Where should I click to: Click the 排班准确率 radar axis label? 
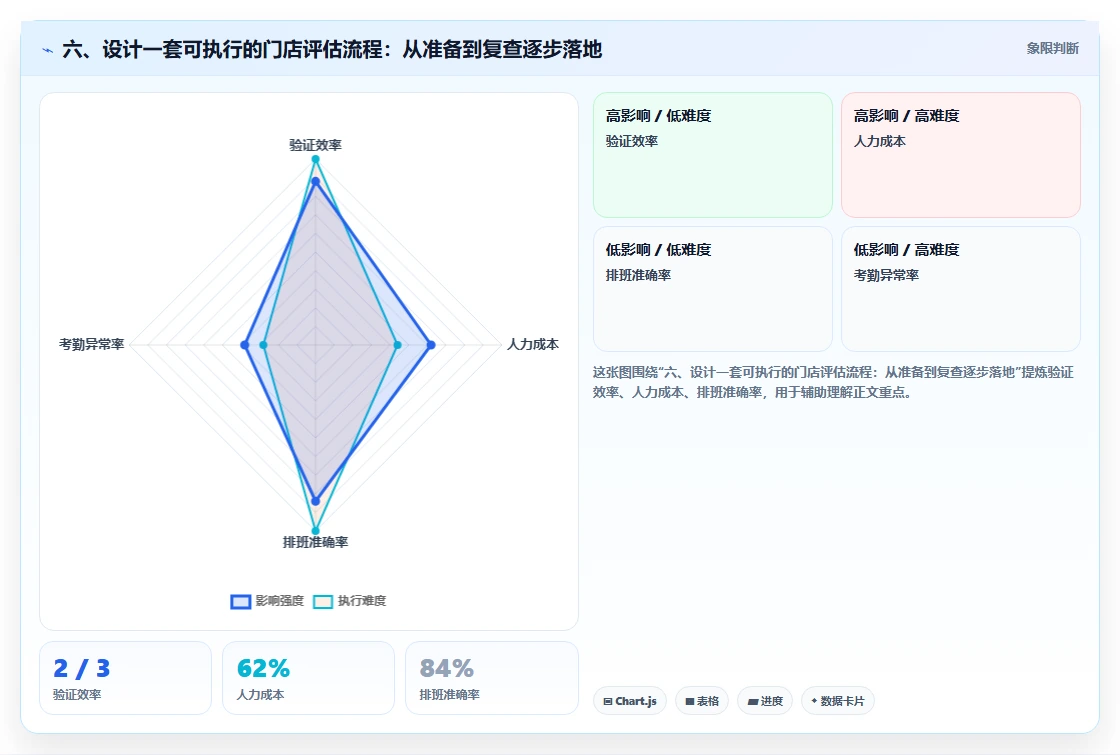pyautogui.click(x=315, y=542)
